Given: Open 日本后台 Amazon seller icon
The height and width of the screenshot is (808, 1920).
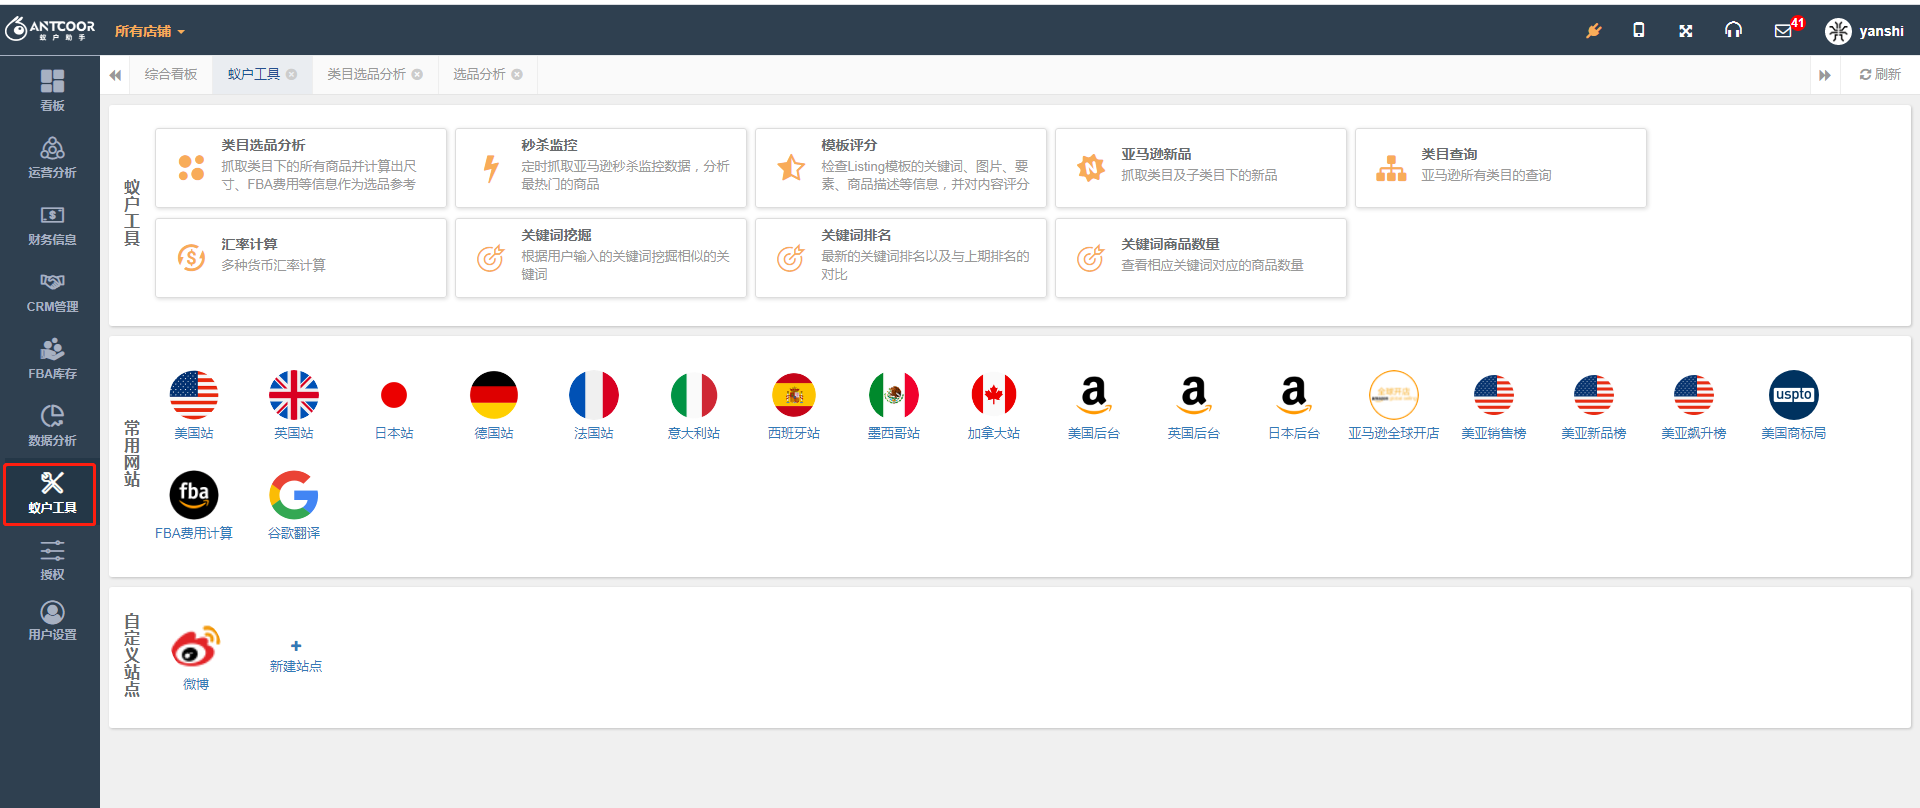Looking at the screenshot, I should click(1294, 396).
